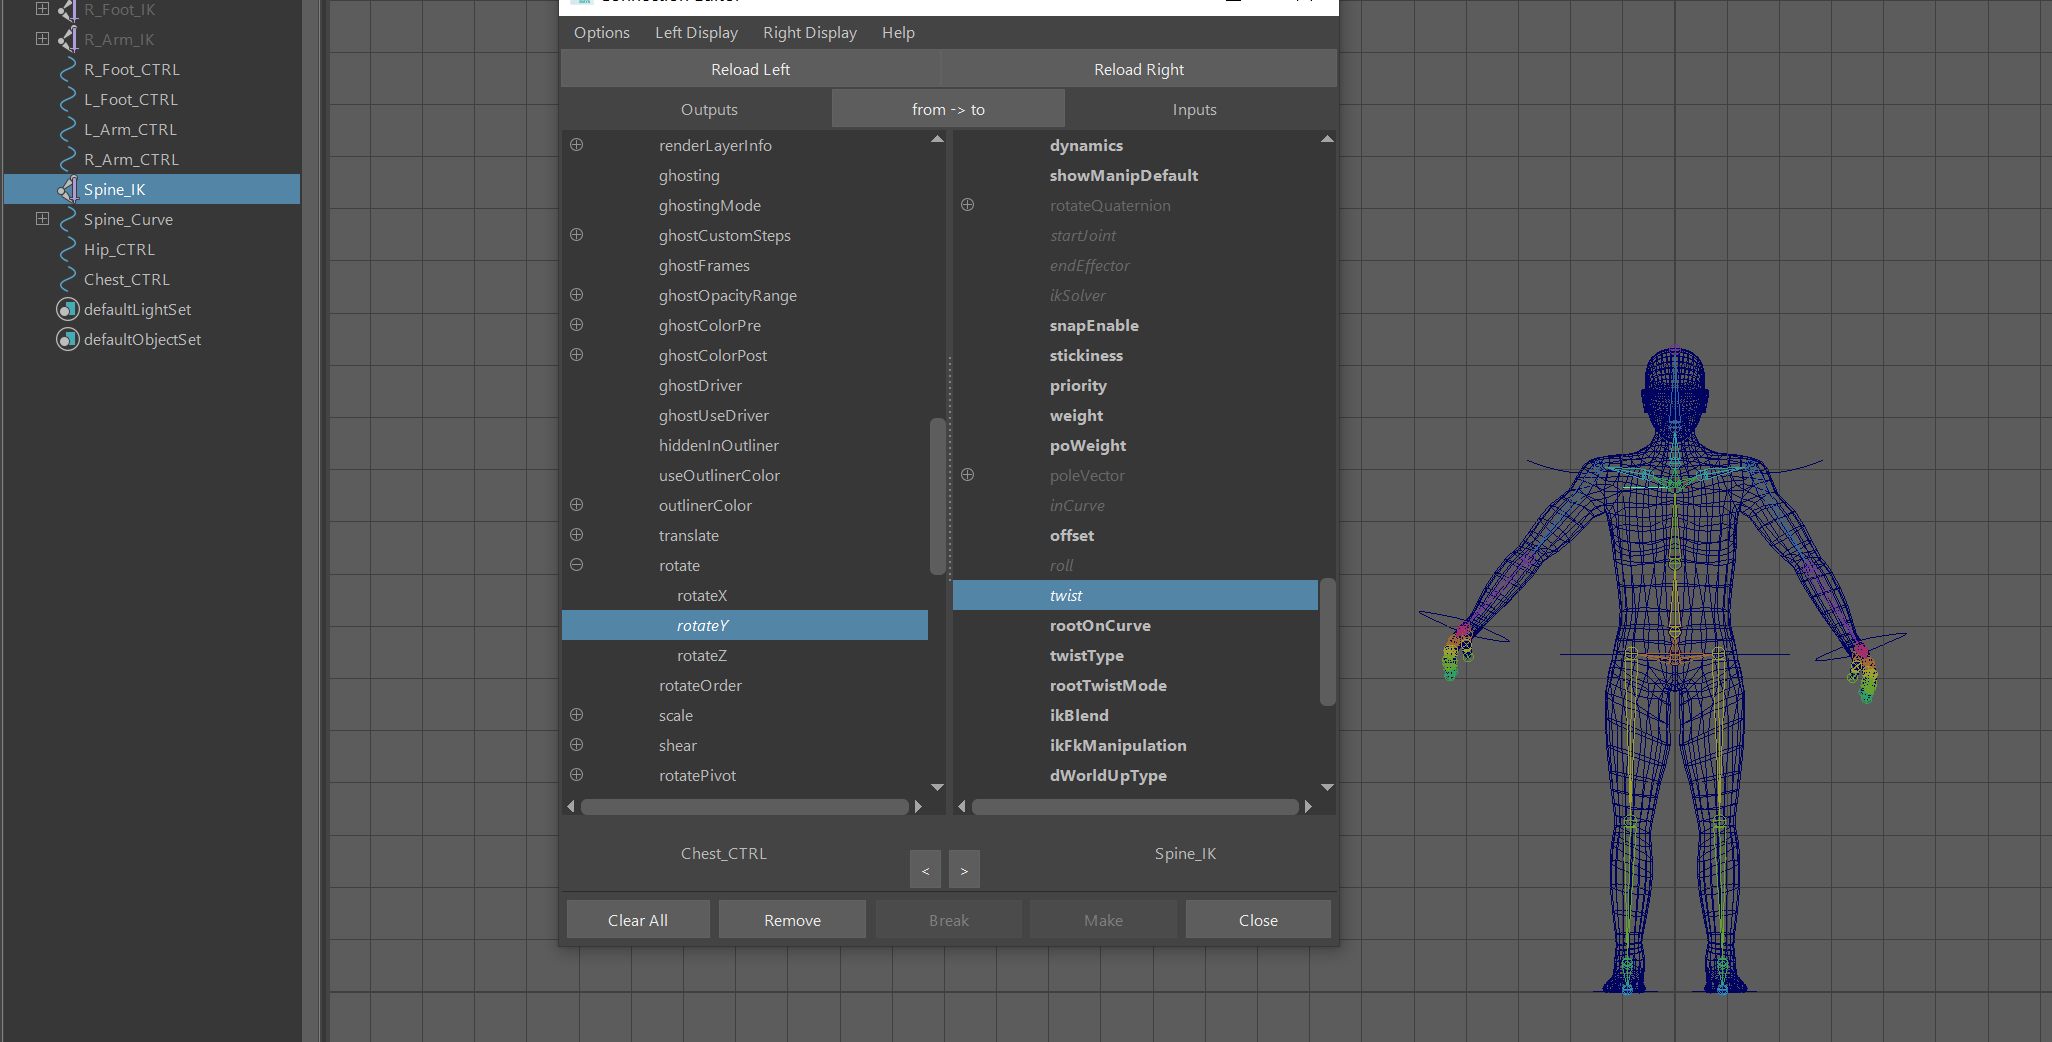Click the right navigation arrow near Spine_IK

(x=963, y=869)
